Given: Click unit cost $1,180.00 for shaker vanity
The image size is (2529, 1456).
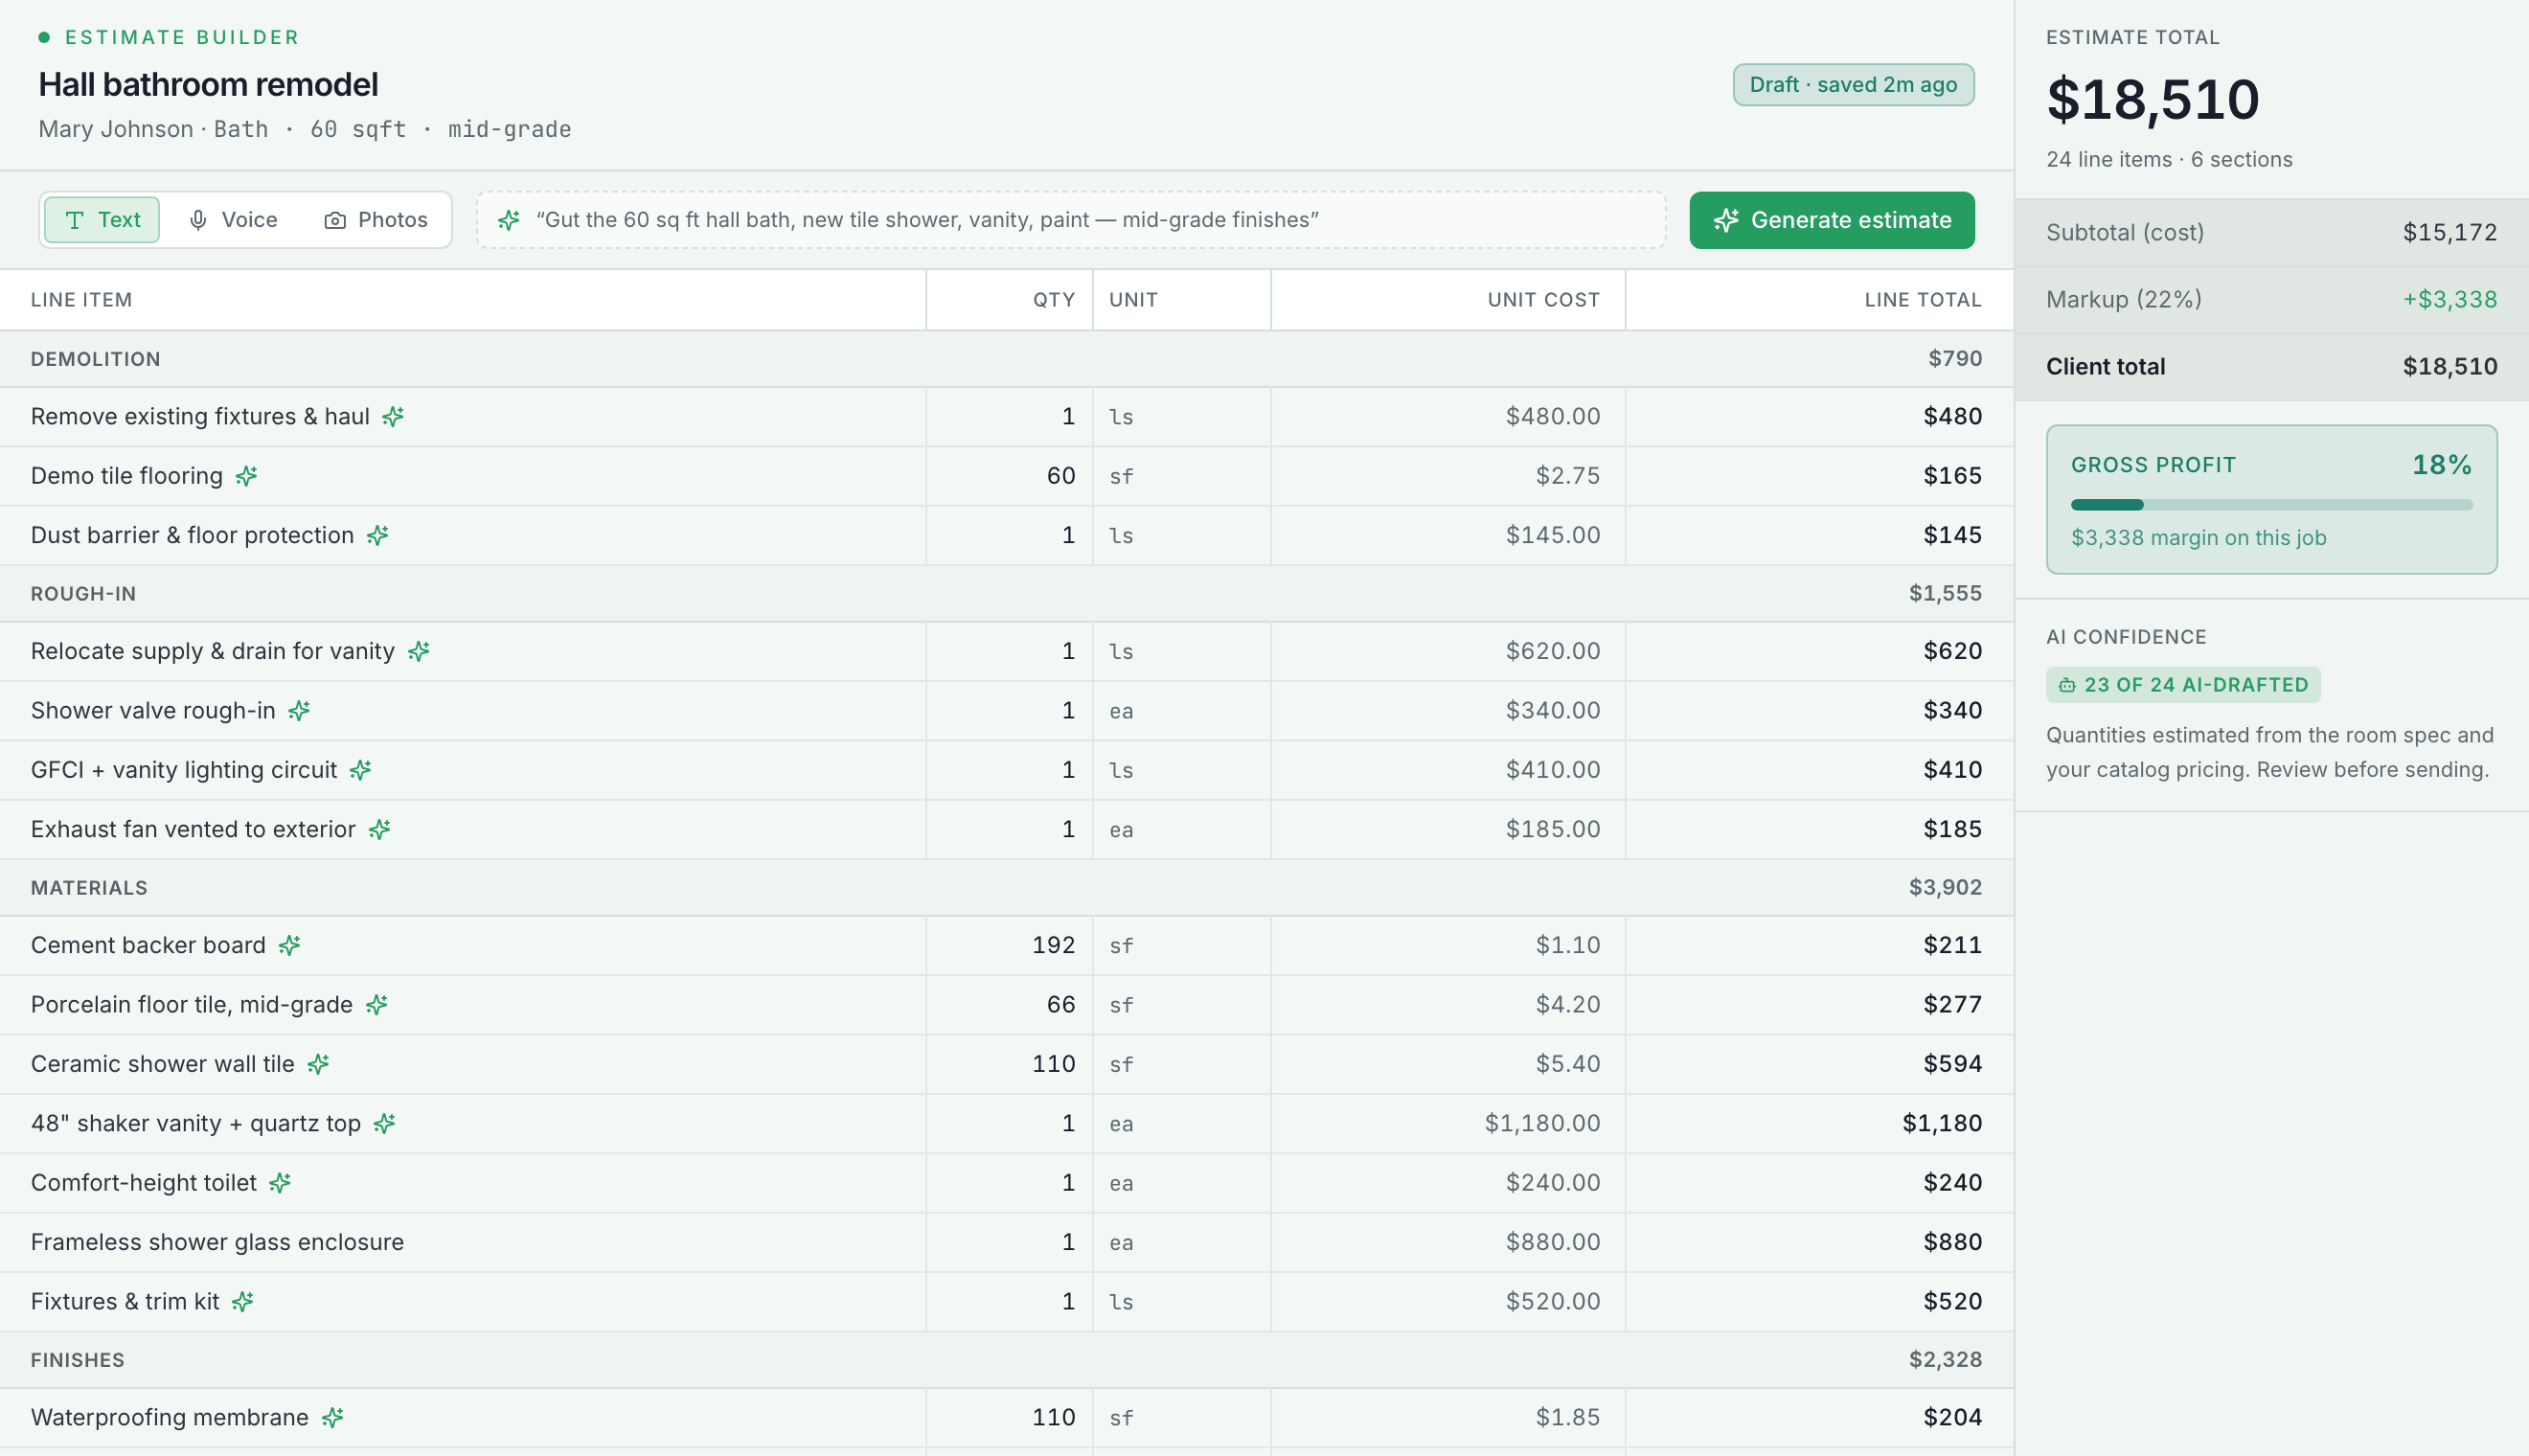Looking at the screenshot, I should pyautogui.click(x=1542, y=1123).
